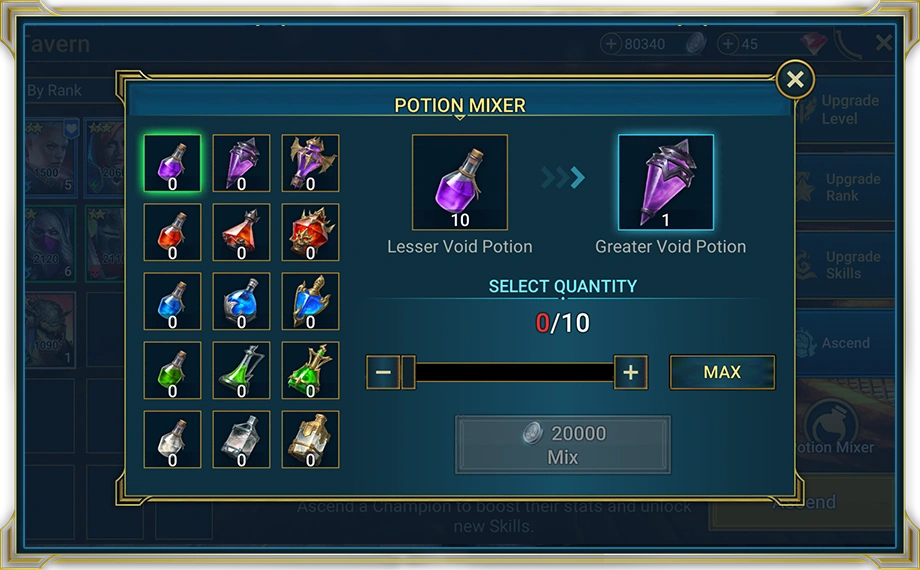The width and height of the screenshot is (920, 570).
Task: Click the Mix button costing 20000 silver
Action: point(563,444)
